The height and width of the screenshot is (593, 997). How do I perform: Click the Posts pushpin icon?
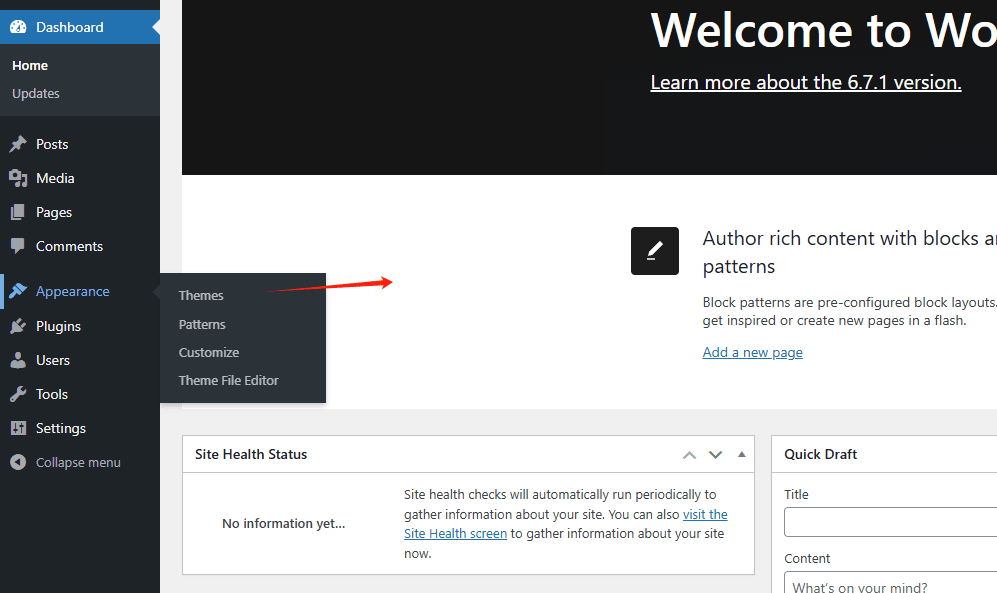tap(18, 144)
